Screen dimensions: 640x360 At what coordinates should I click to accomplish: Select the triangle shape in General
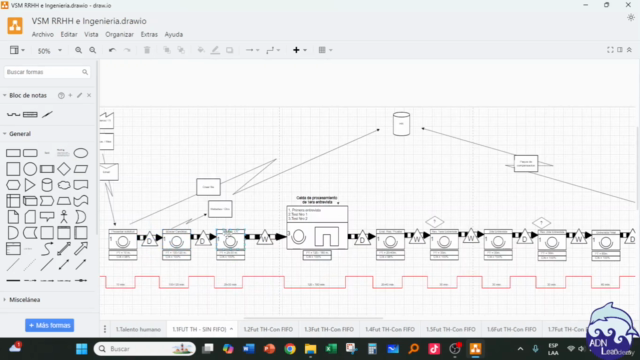click(x=30, y=185)
